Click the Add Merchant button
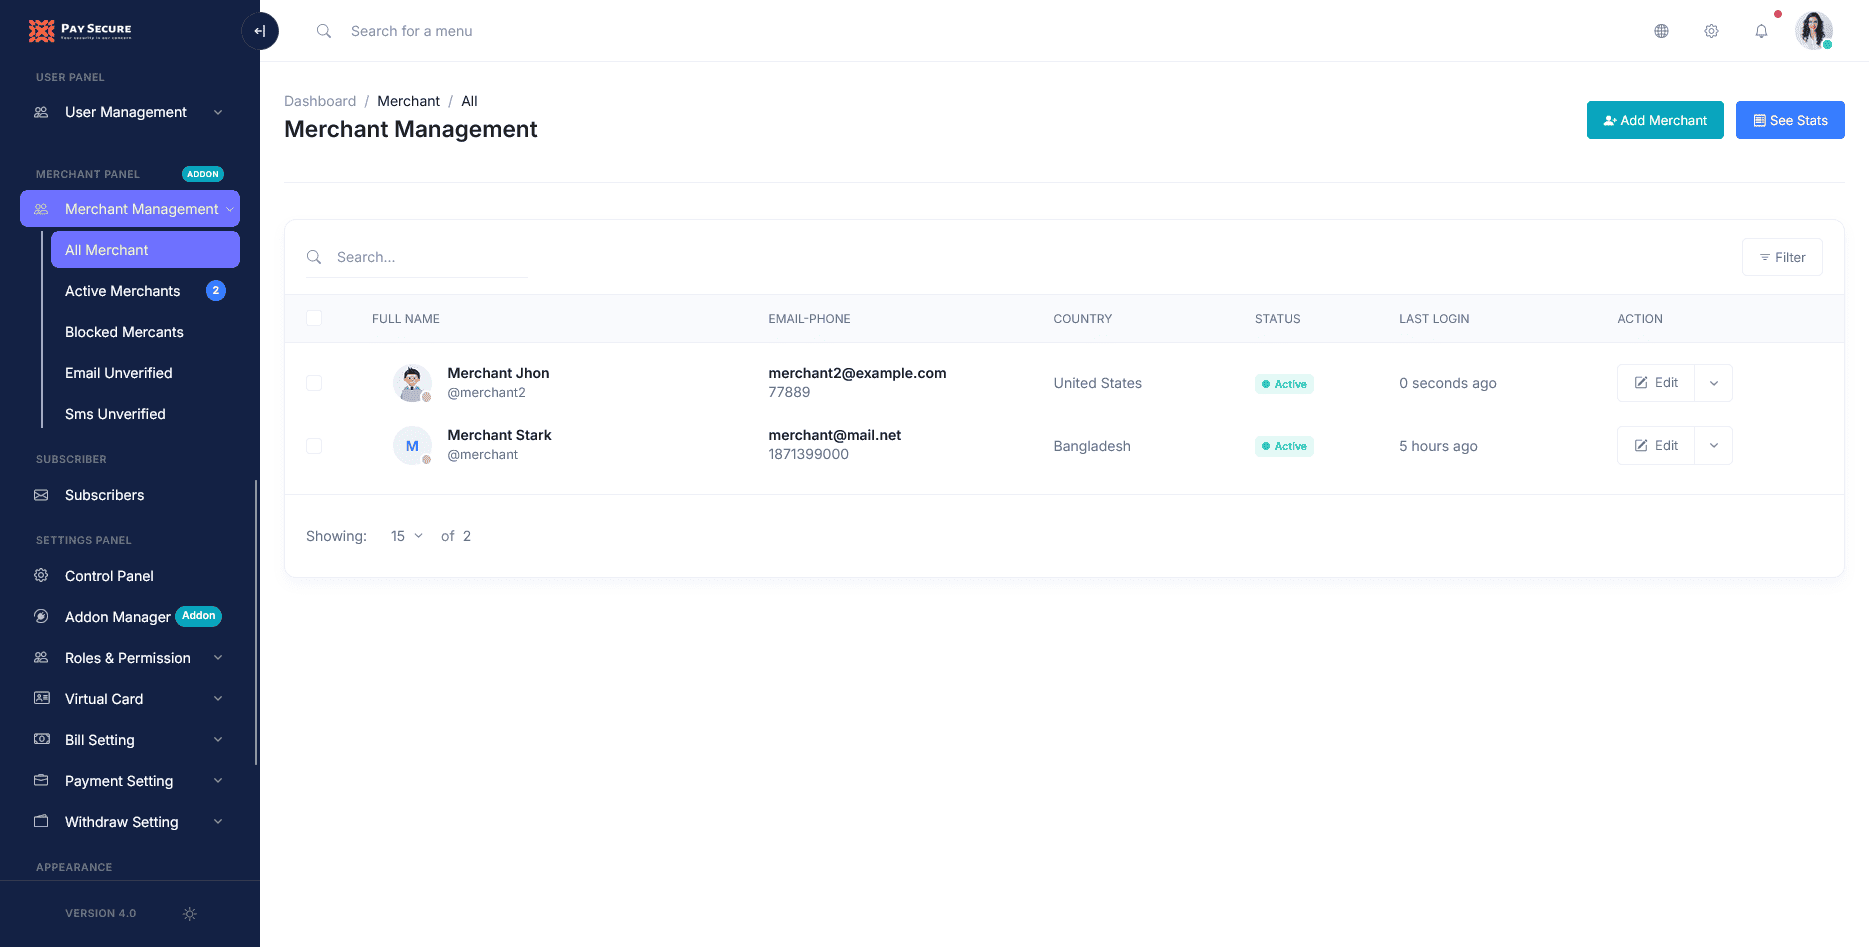This screenshot has width=1869, height=947. tap(1654, 120)
